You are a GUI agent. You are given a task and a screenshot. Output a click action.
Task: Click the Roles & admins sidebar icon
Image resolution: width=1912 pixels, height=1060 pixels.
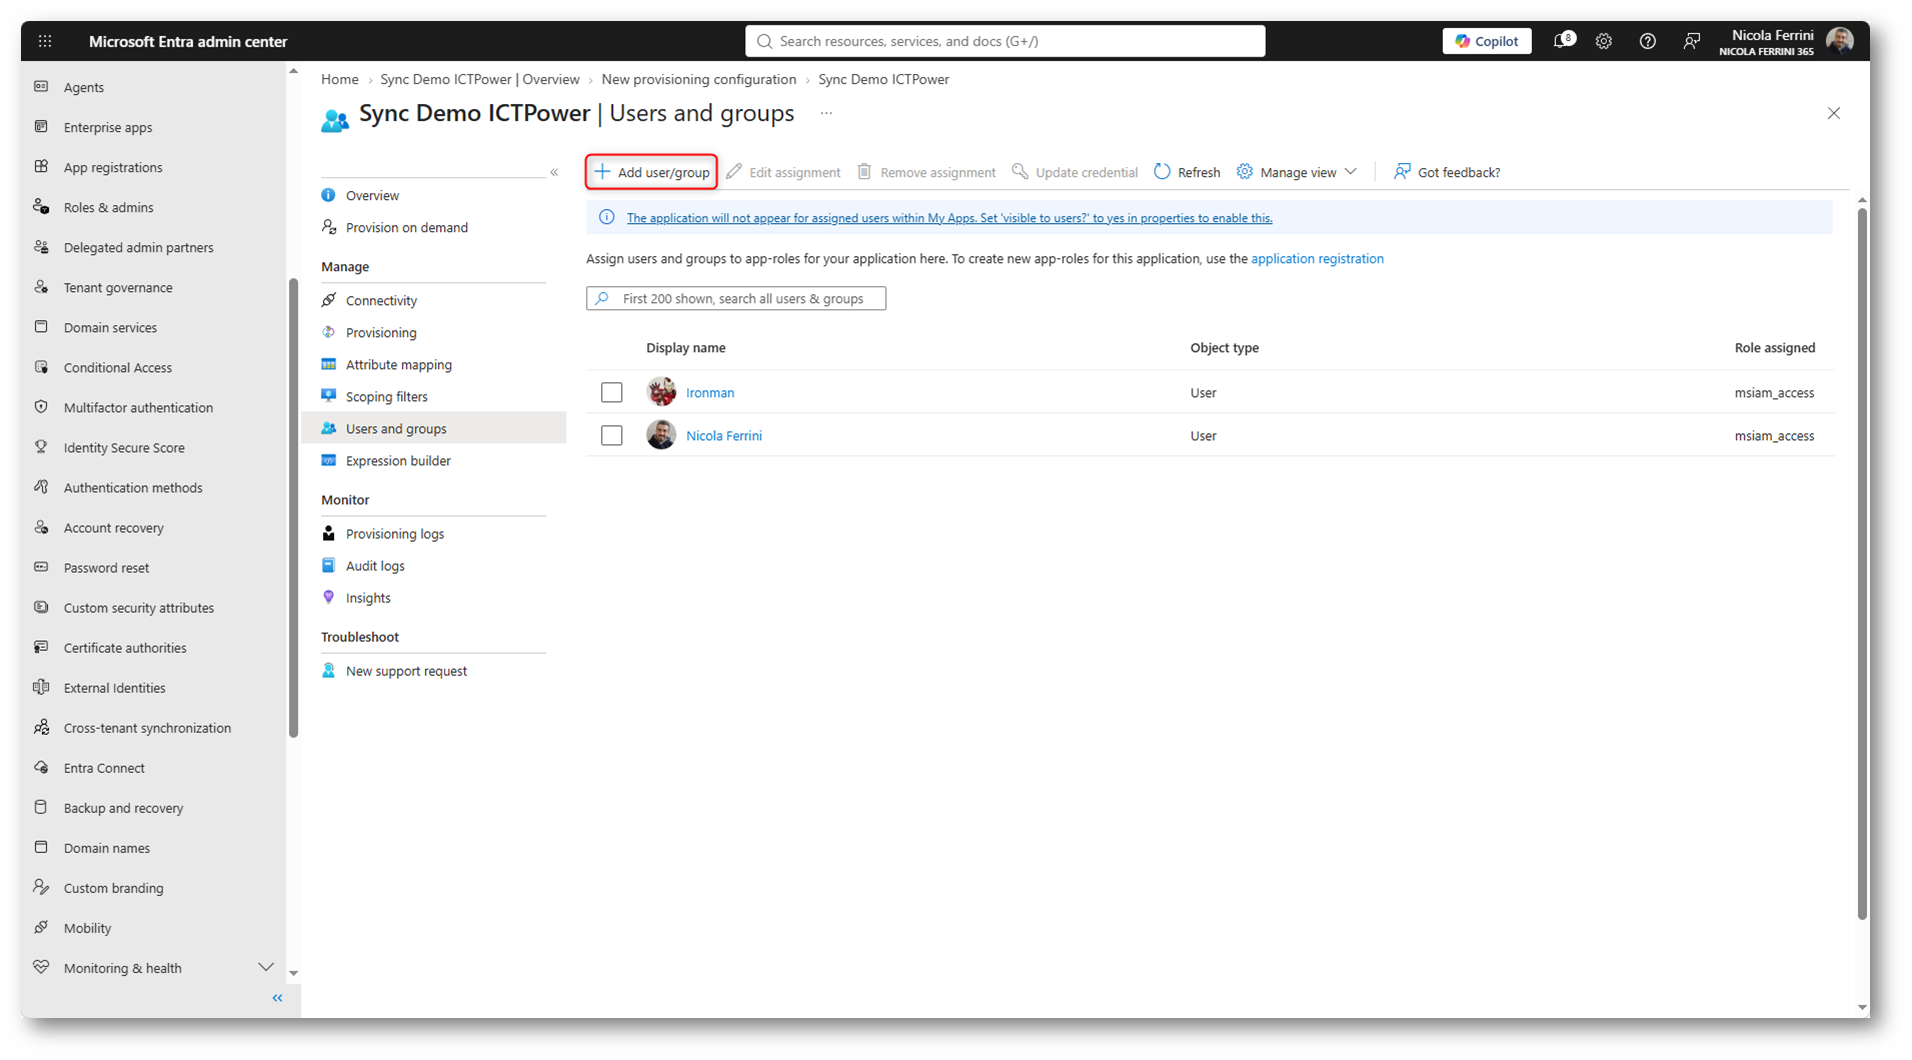41,207
